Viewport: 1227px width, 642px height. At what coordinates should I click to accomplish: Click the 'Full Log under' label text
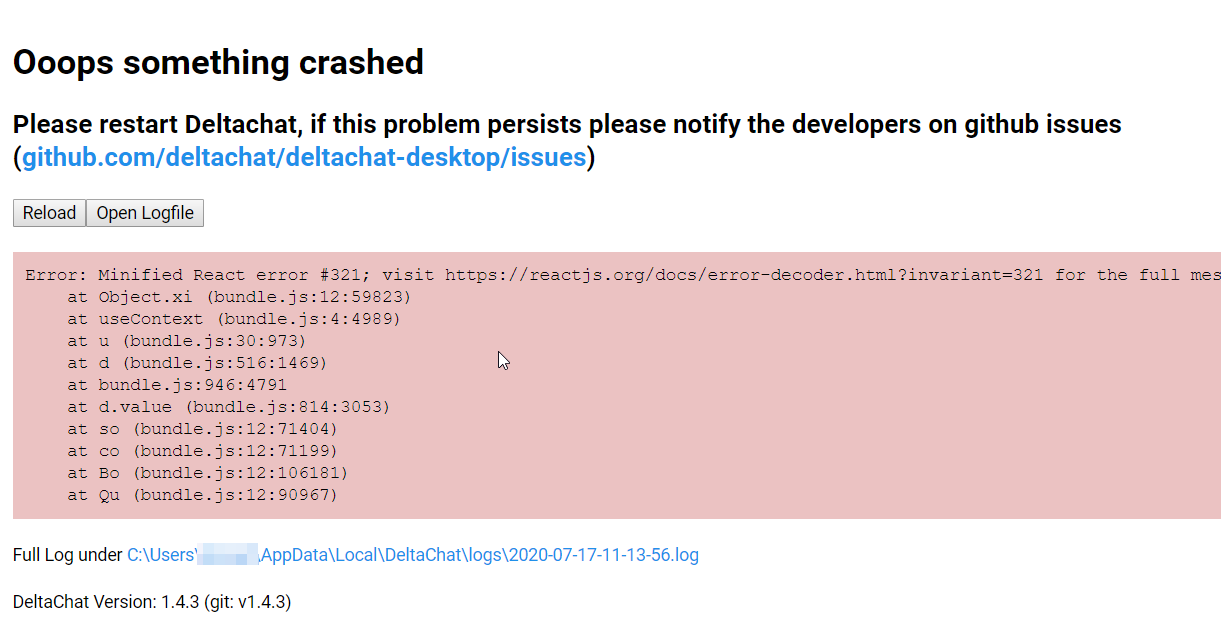click(67, 555)
